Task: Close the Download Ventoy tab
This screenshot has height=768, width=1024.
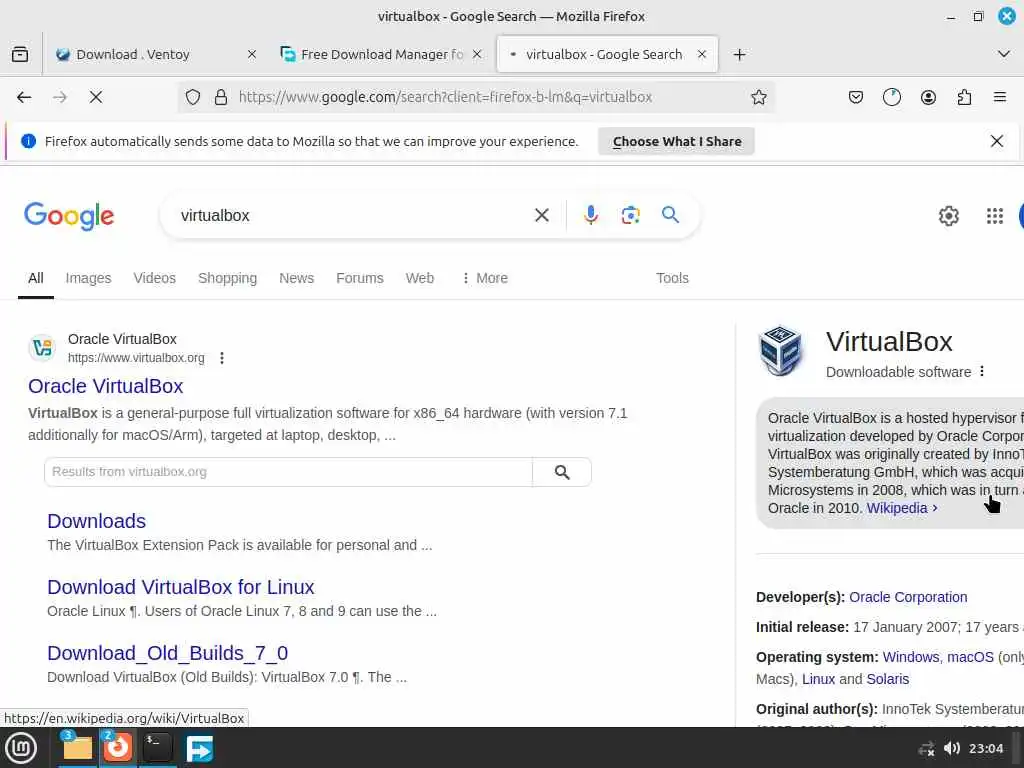Action: click(251, 54)
